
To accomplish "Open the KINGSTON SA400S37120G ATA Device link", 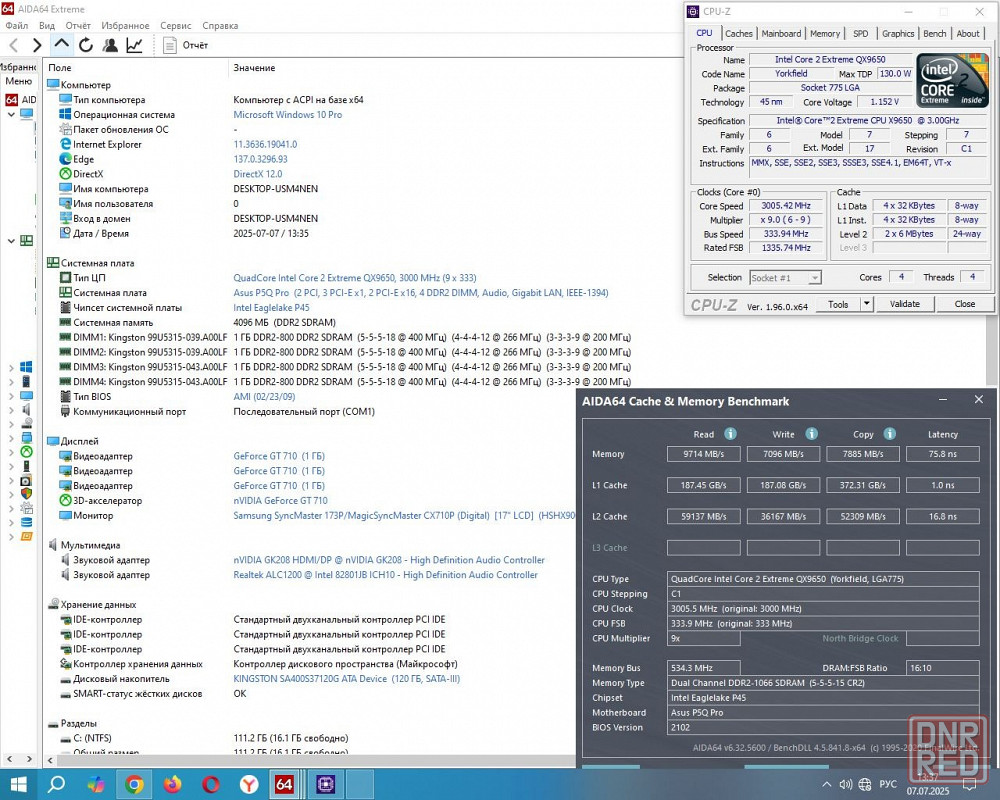I will [x=346, y=679].
